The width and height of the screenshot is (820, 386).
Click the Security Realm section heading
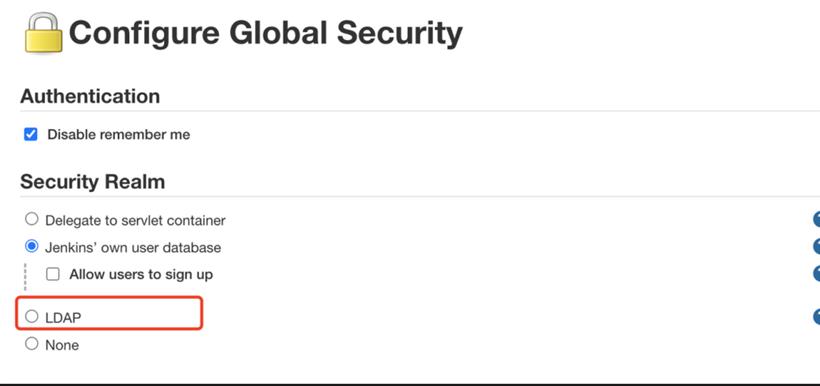pyautogui.click(x=93, y=181)
